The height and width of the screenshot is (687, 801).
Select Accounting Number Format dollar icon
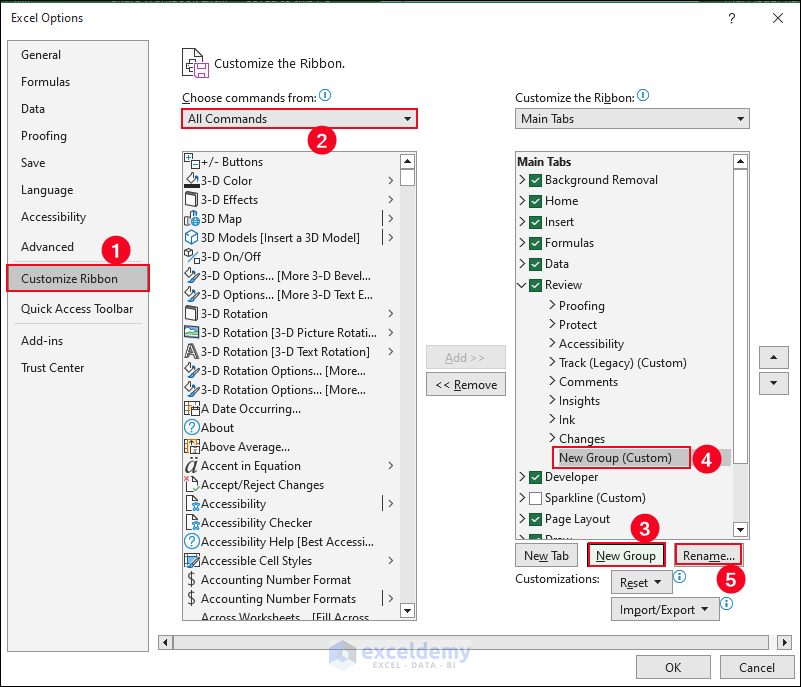click(x=192, y=579)
